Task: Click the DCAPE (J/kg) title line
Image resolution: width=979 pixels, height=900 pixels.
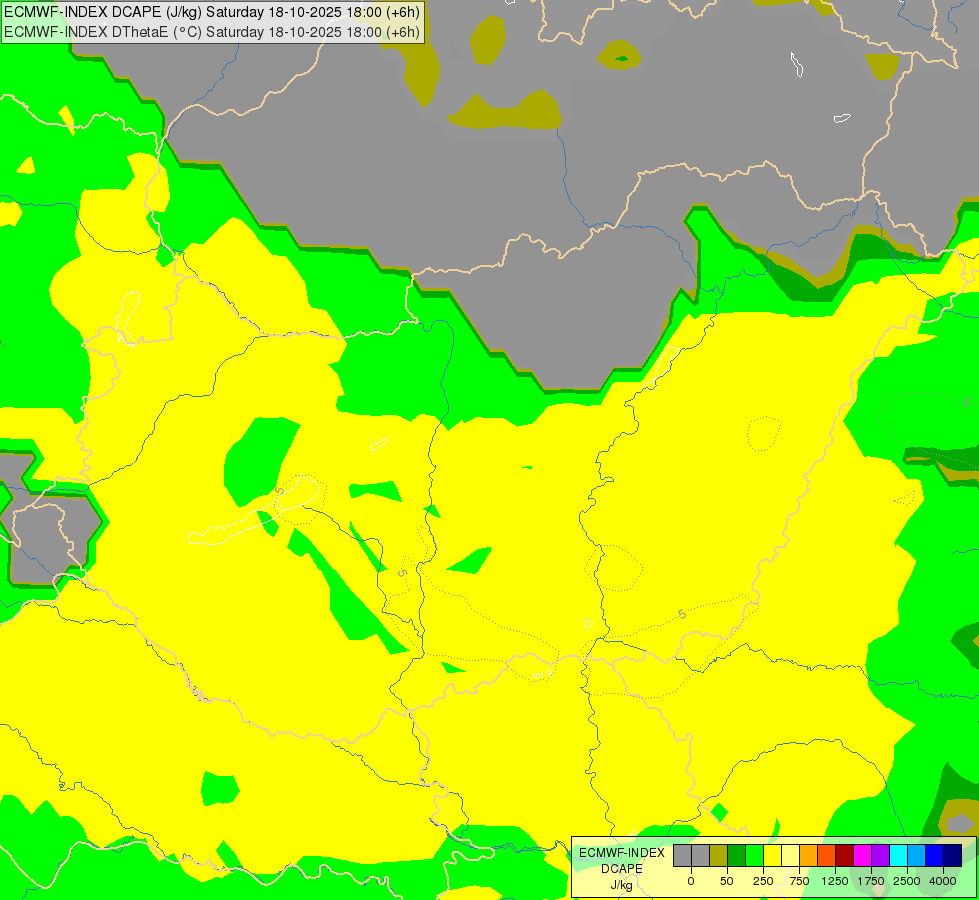Action: (212, 12)
